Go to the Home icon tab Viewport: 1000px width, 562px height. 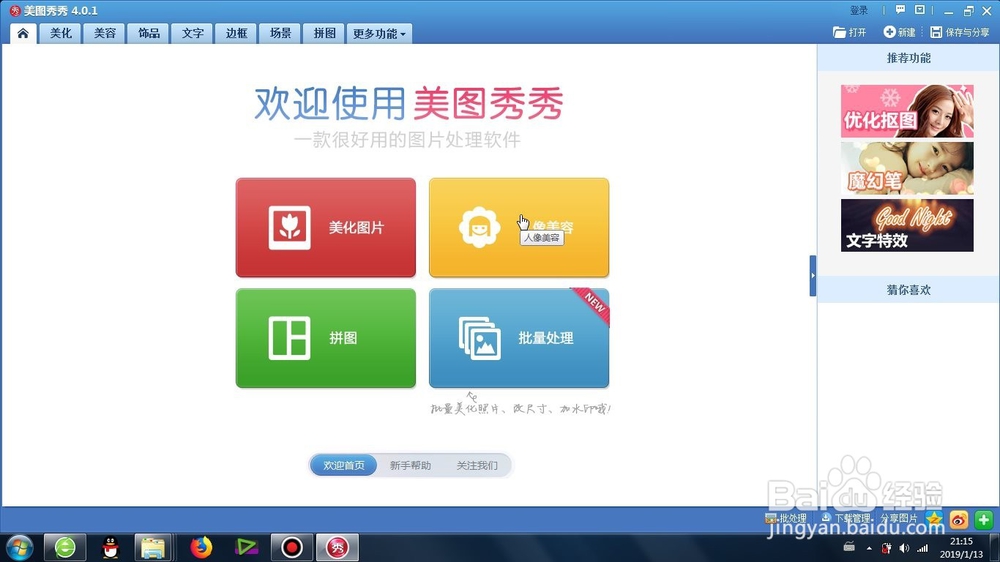(x=23, y=33)
